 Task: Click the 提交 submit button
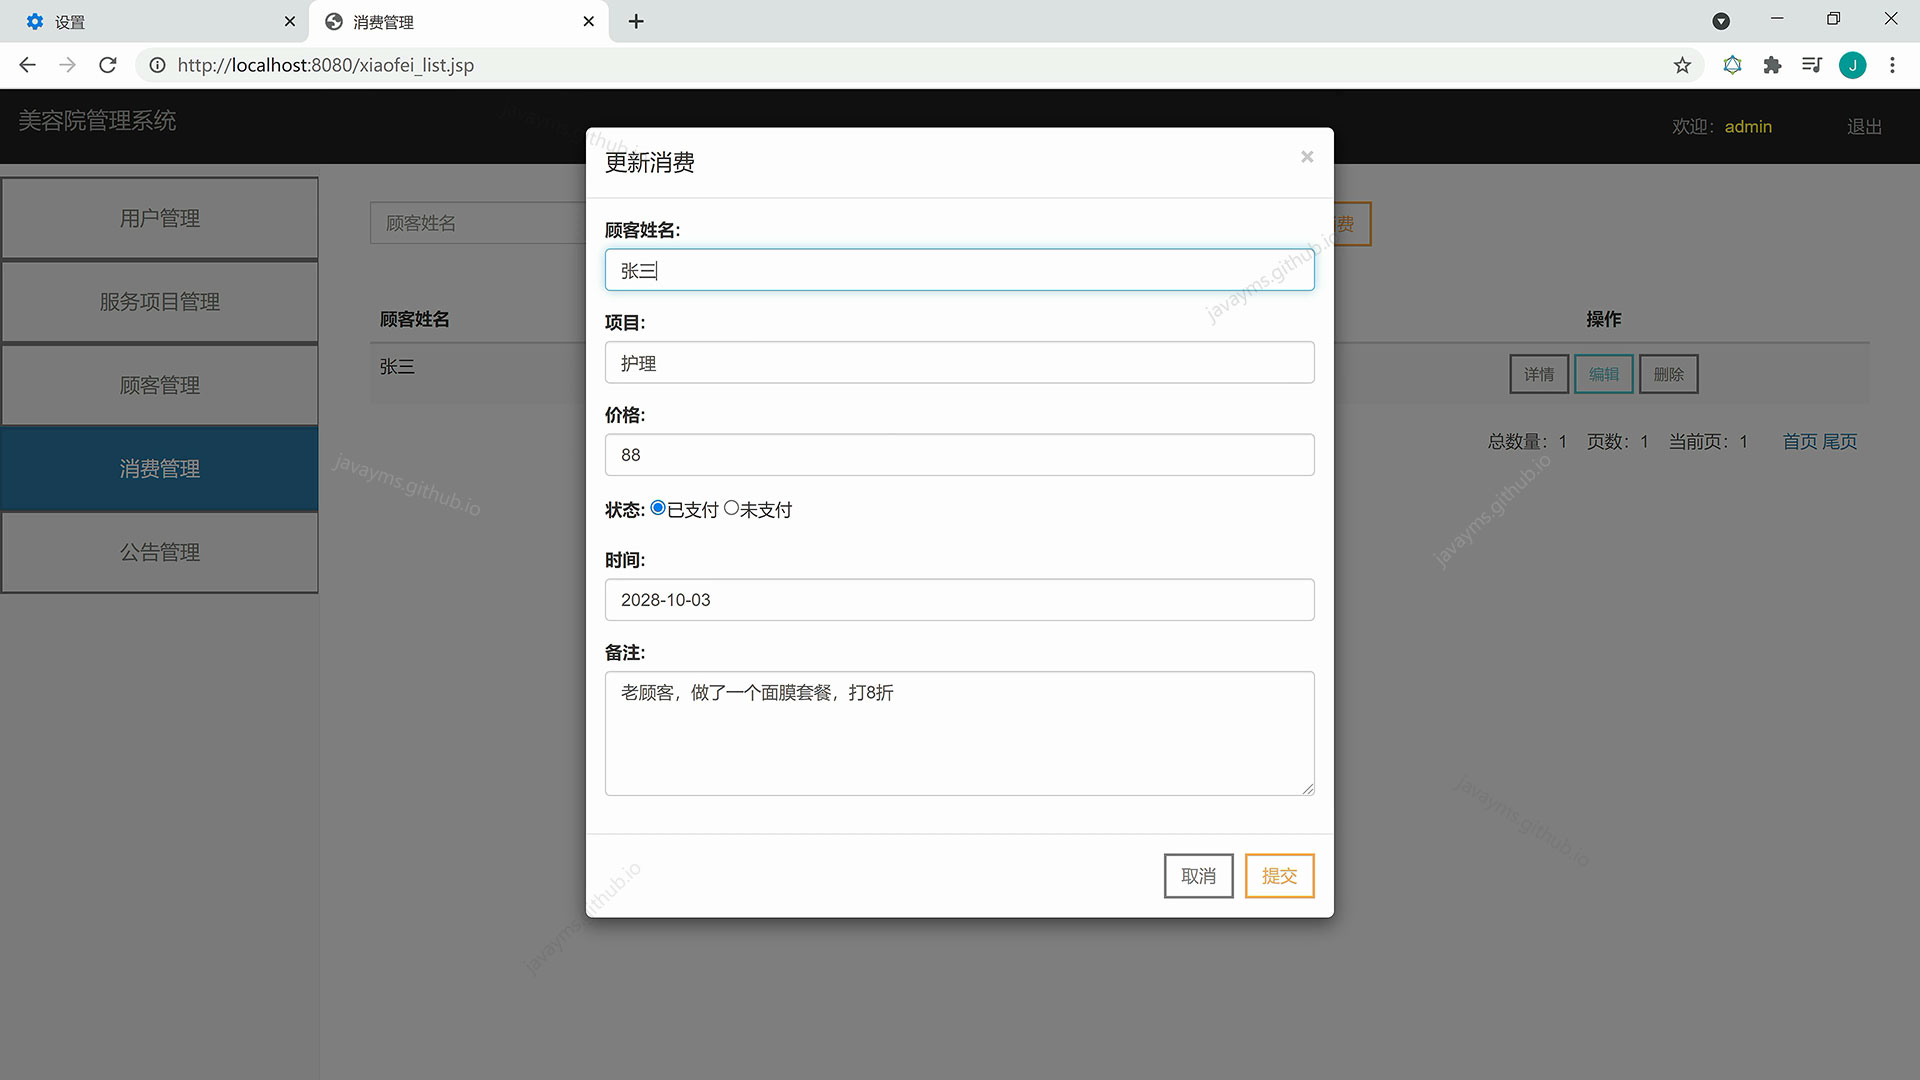1279,876
